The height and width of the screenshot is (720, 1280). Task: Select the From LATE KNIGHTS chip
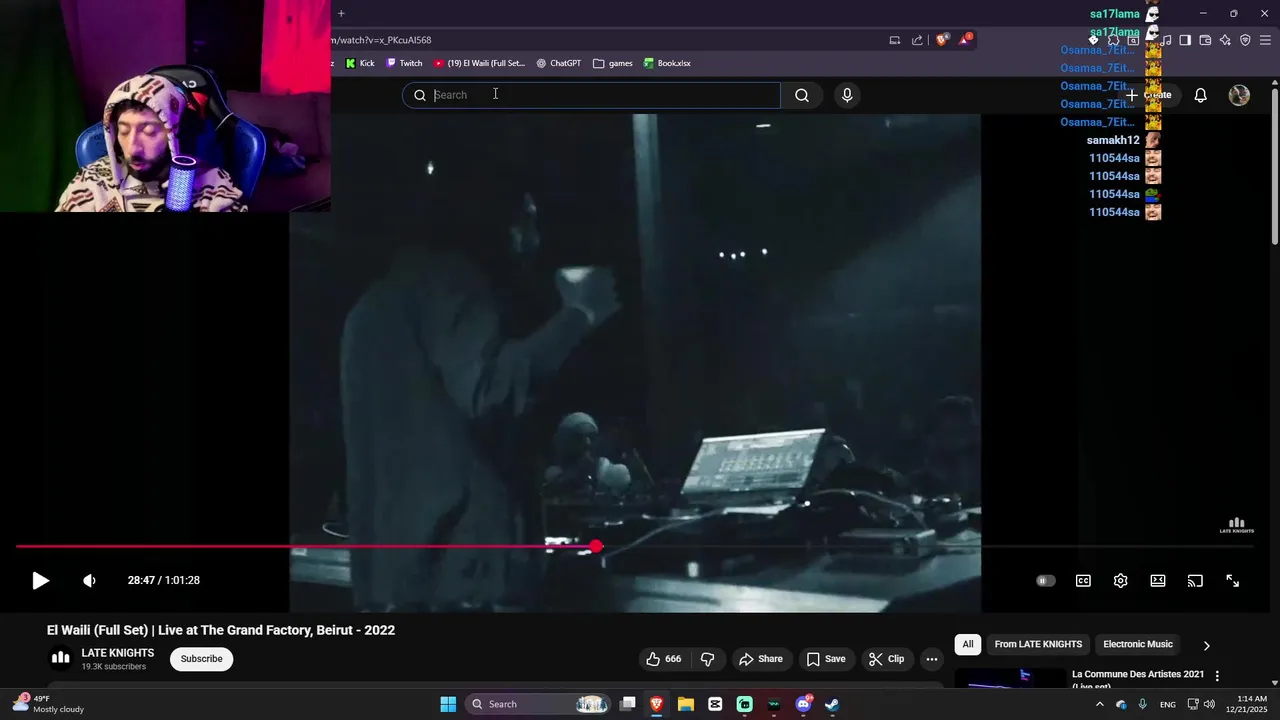[1038, 645]
